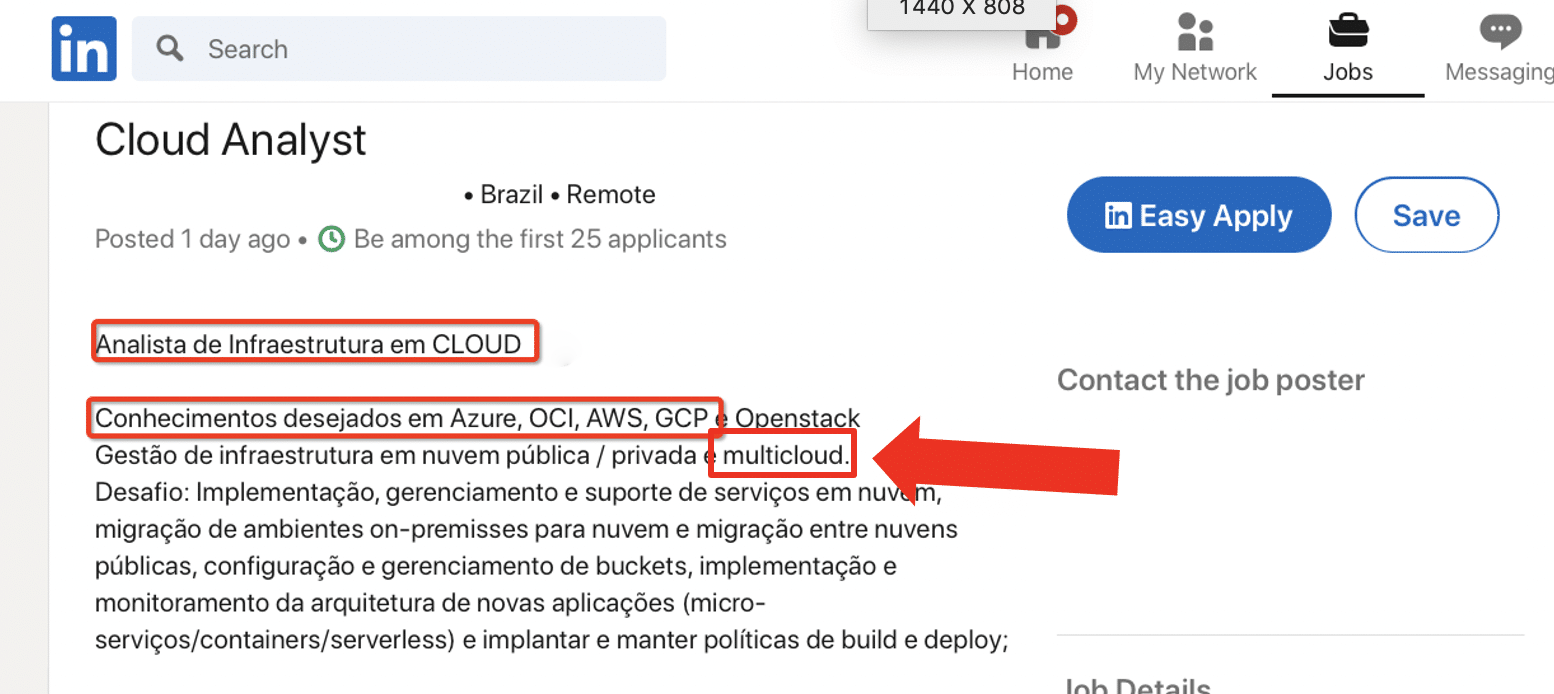
Task: Open My Network from the top bar
Action: tap(1194, 45)
